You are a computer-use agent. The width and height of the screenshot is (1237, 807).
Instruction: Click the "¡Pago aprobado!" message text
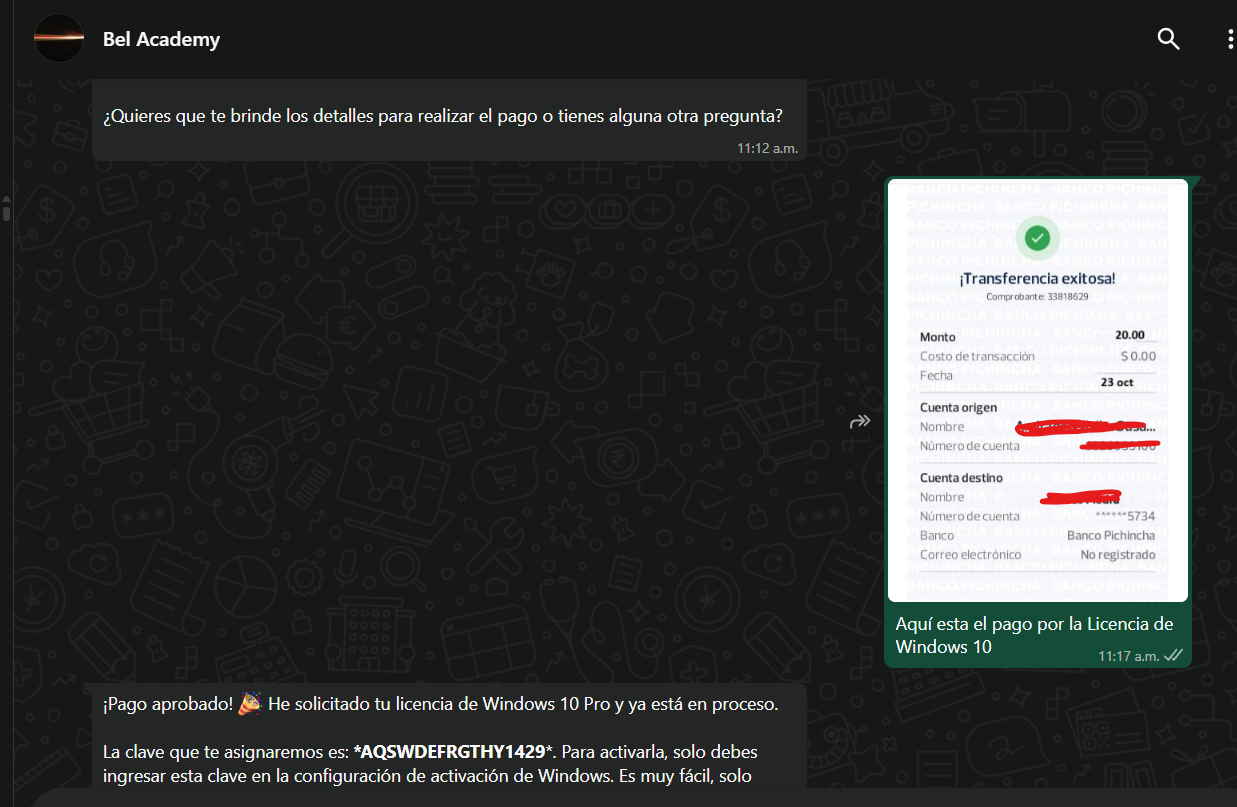[167, 704]
